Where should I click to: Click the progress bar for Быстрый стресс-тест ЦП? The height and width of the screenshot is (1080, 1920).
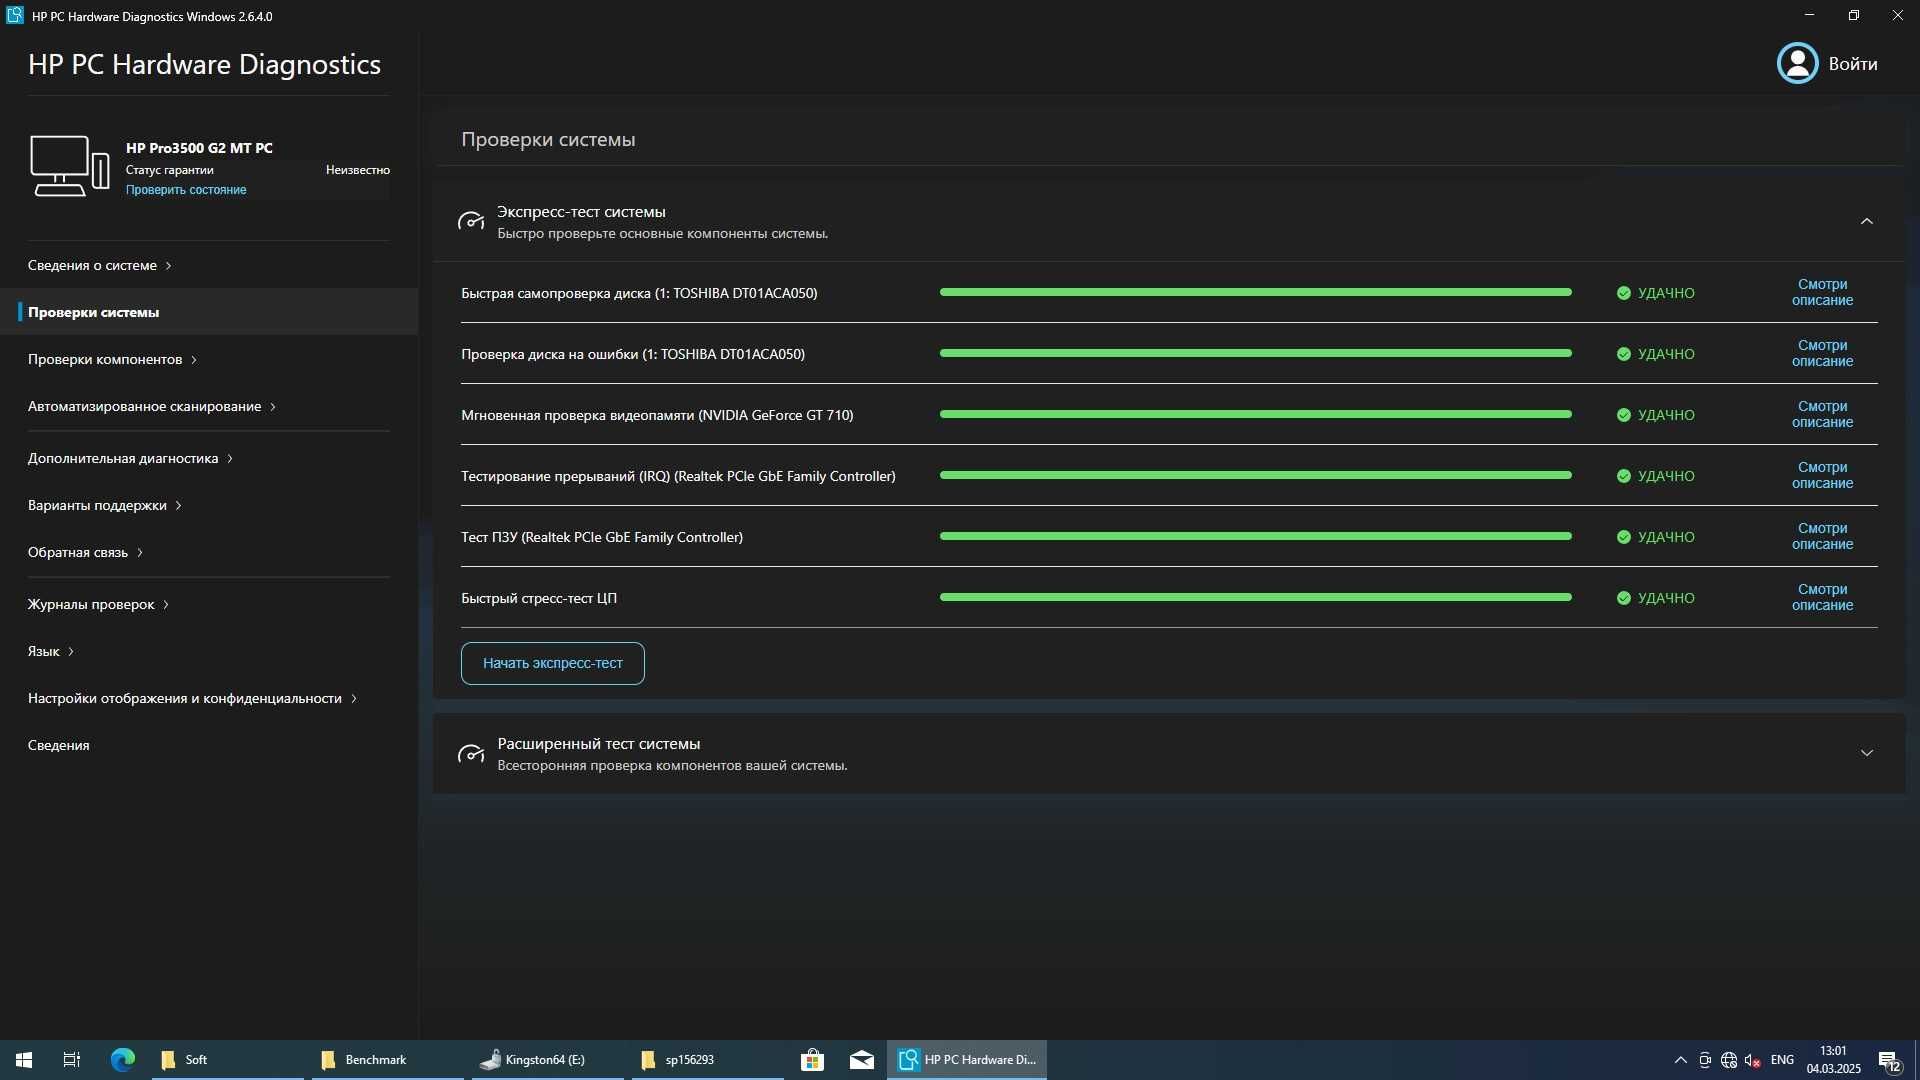[x=1256, y=597]
